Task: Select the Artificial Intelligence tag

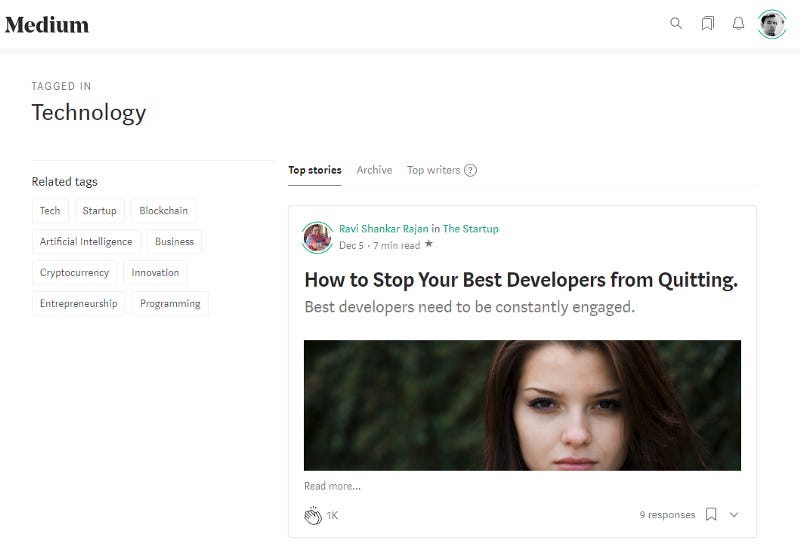Action: click(86, 242)
